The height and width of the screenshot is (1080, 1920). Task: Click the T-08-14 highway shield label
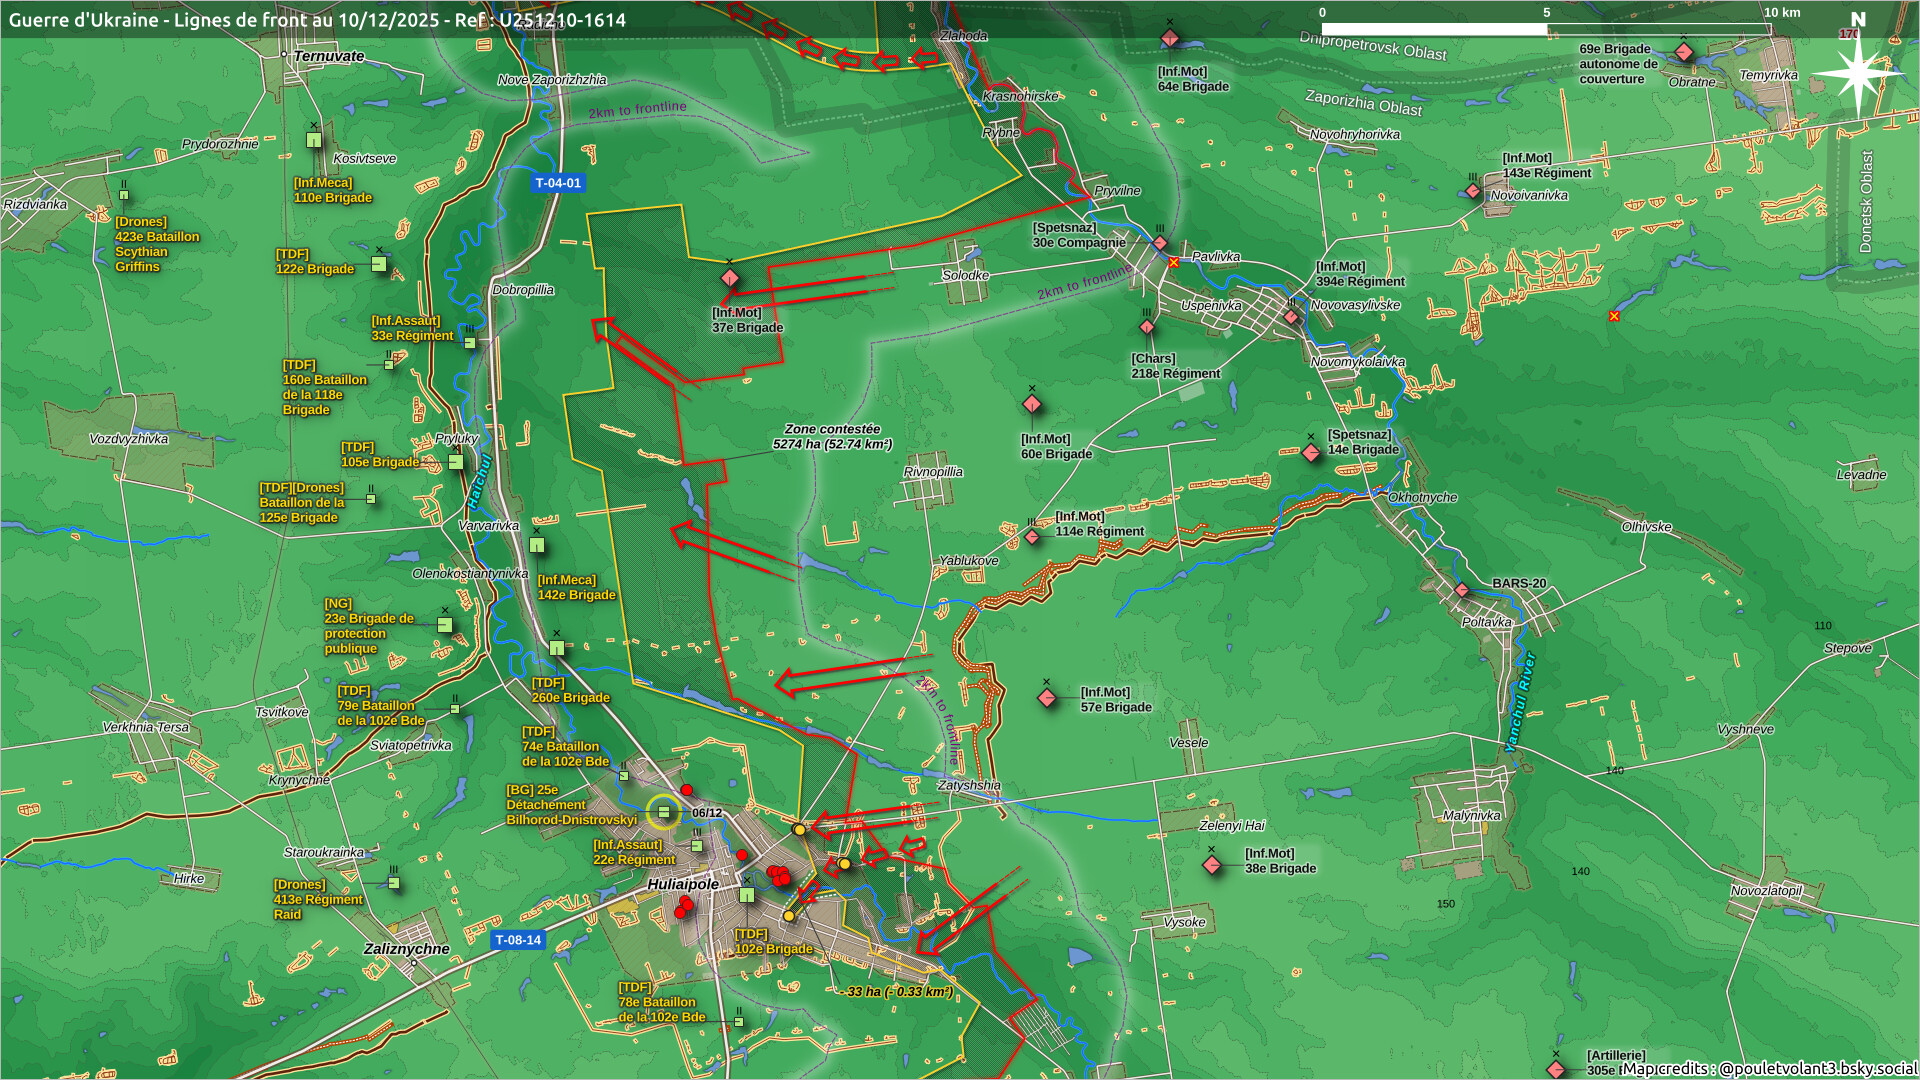click(518, 940)
